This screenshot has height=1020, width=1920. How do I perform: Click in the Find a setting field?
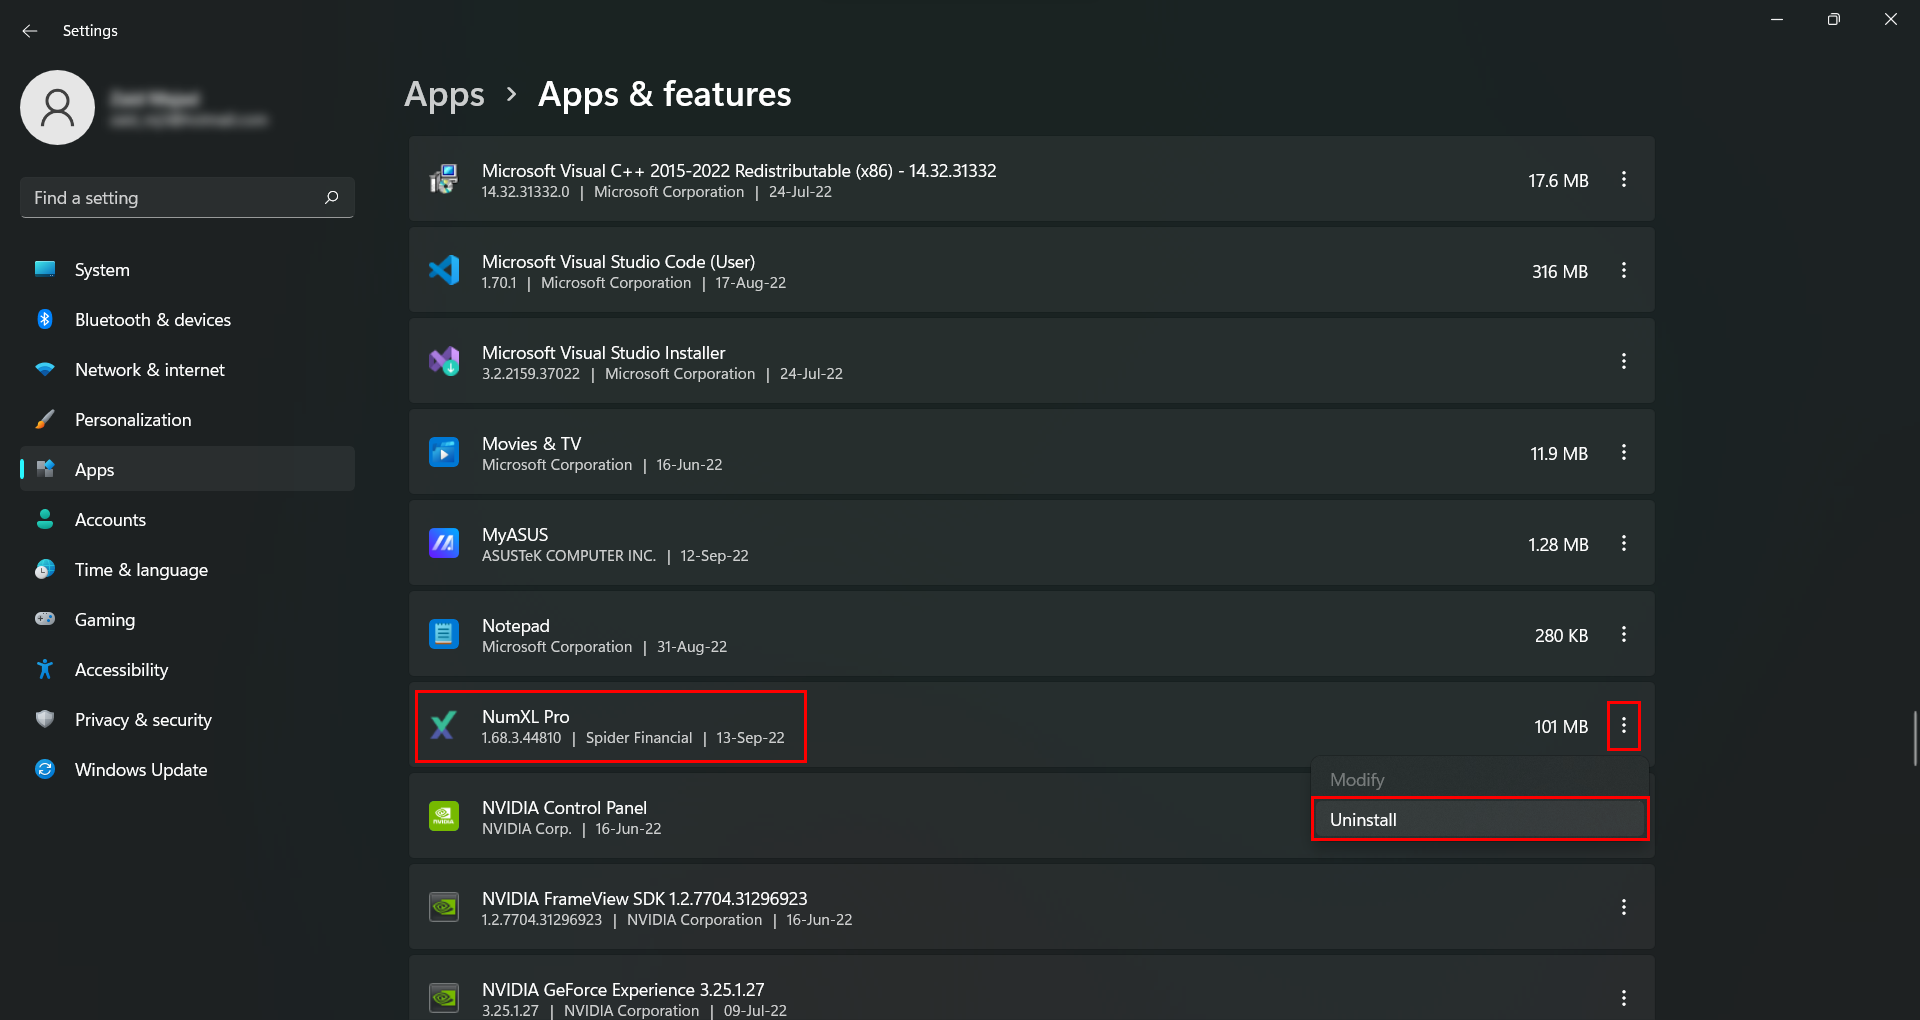[187, 198]
